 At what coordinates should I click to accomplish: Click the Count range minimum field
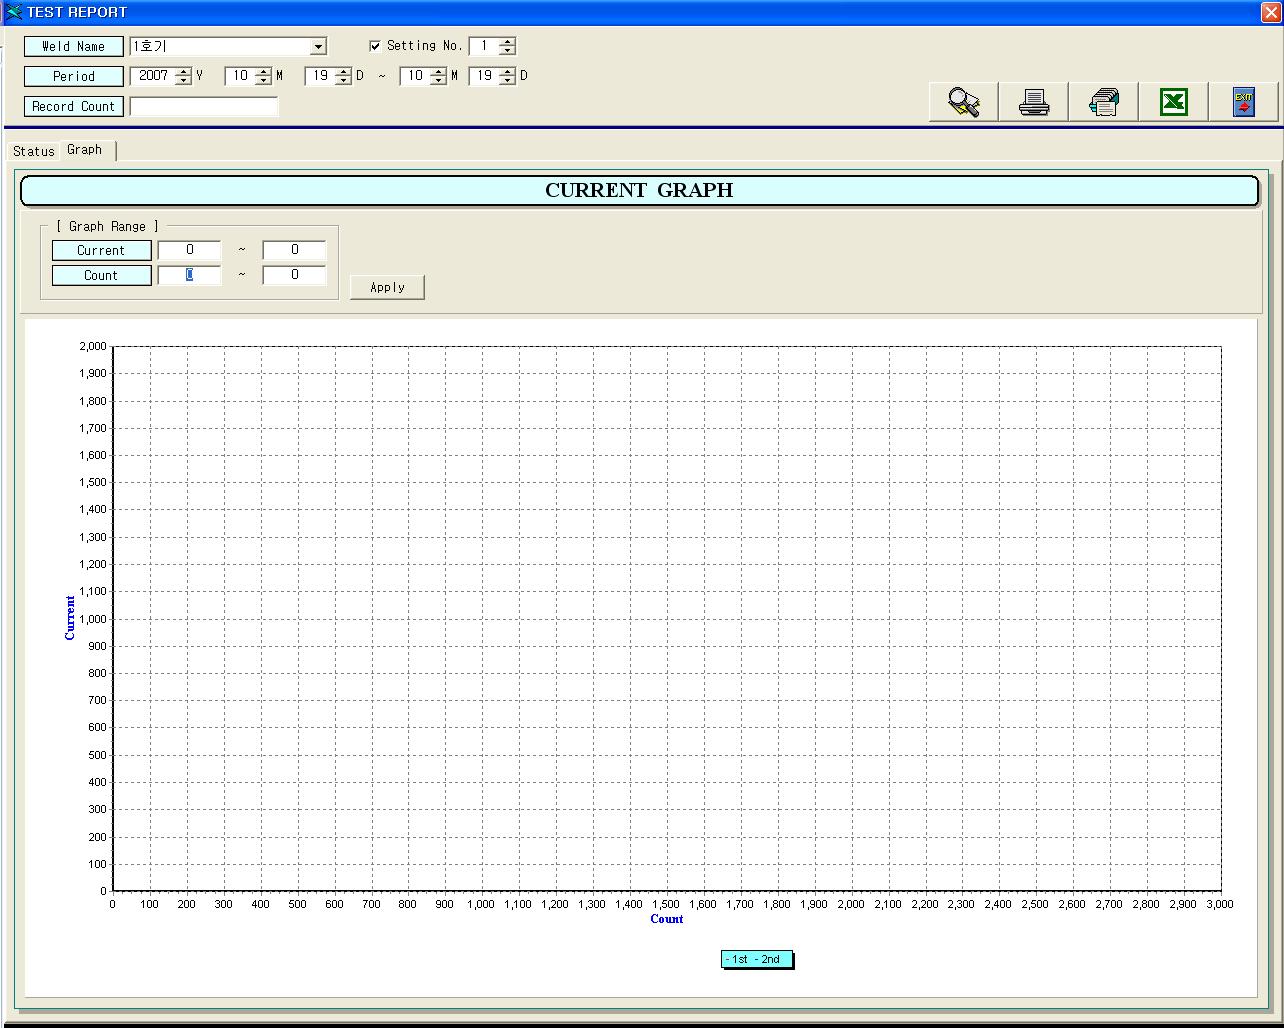tap(189, 275)
